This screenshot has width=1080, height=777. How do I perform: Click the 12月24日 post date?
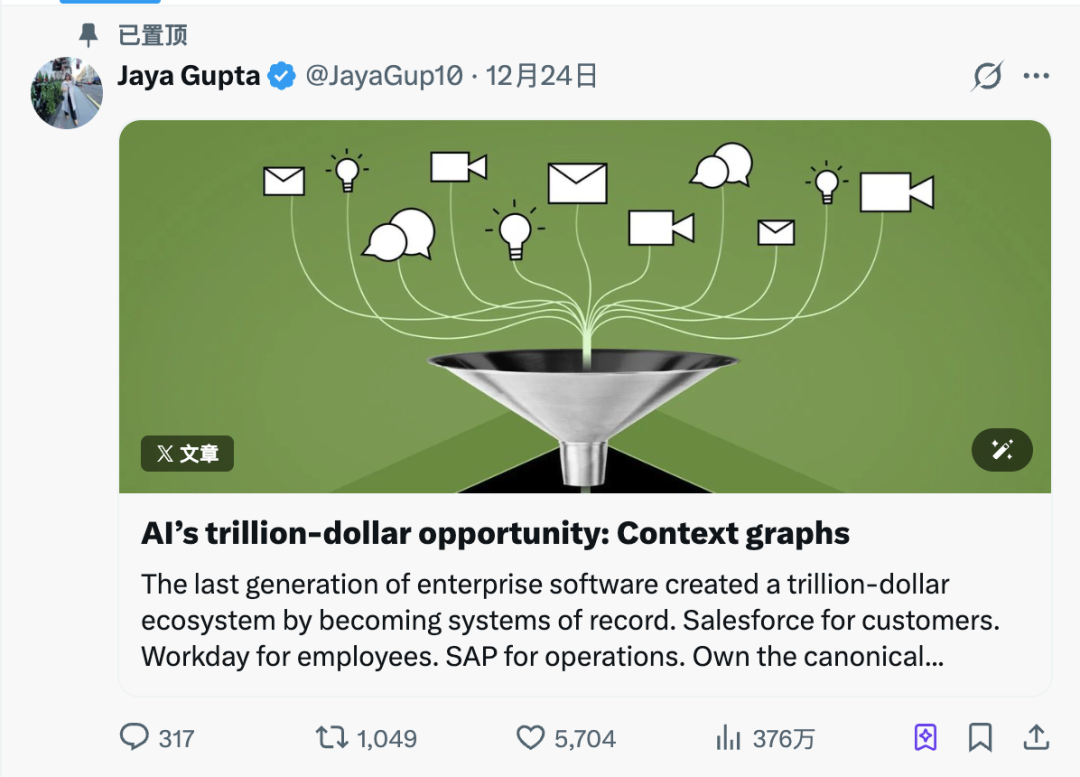pos(542,76)
